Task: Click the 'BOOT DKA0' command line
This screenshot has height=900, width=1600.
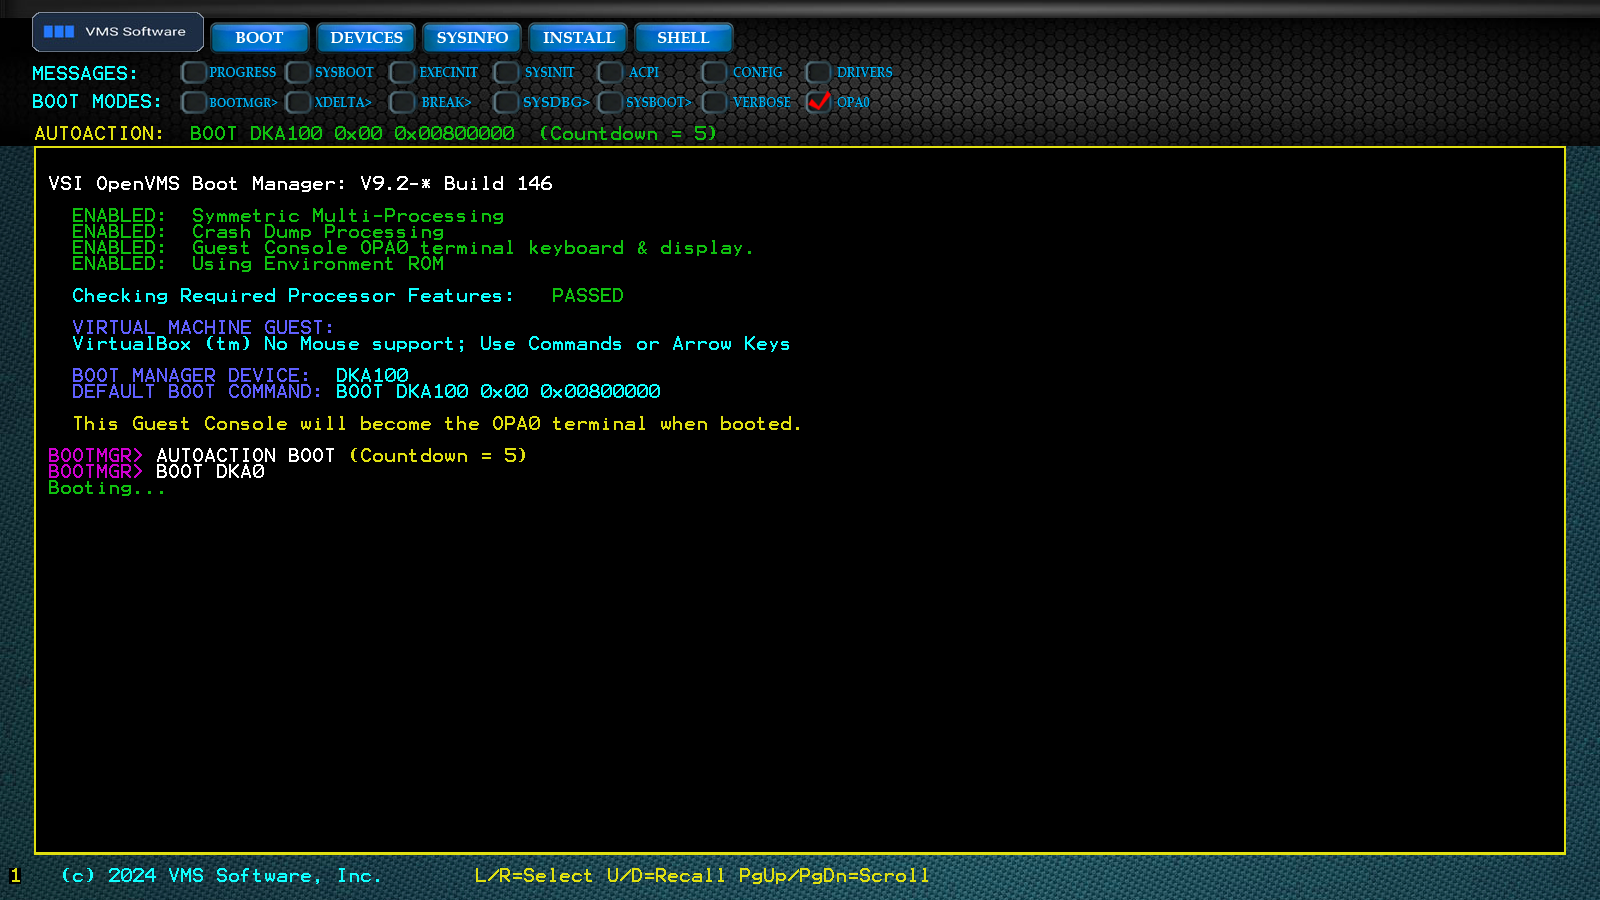Action: point(156,472)
